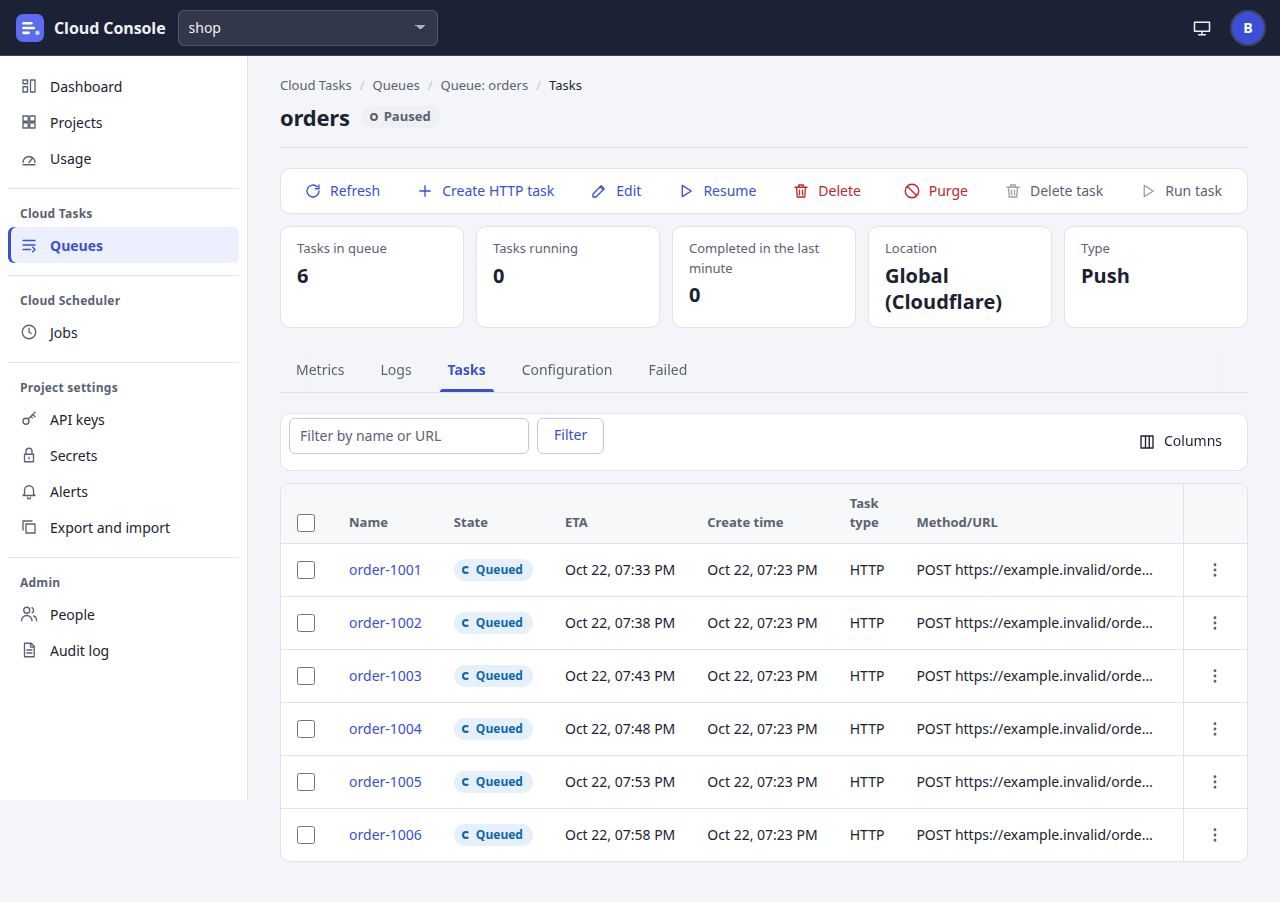Select checkbox for order-1001
Image resolution: width=1280 pixels, height=902 pixels.
tap(306, 570)
